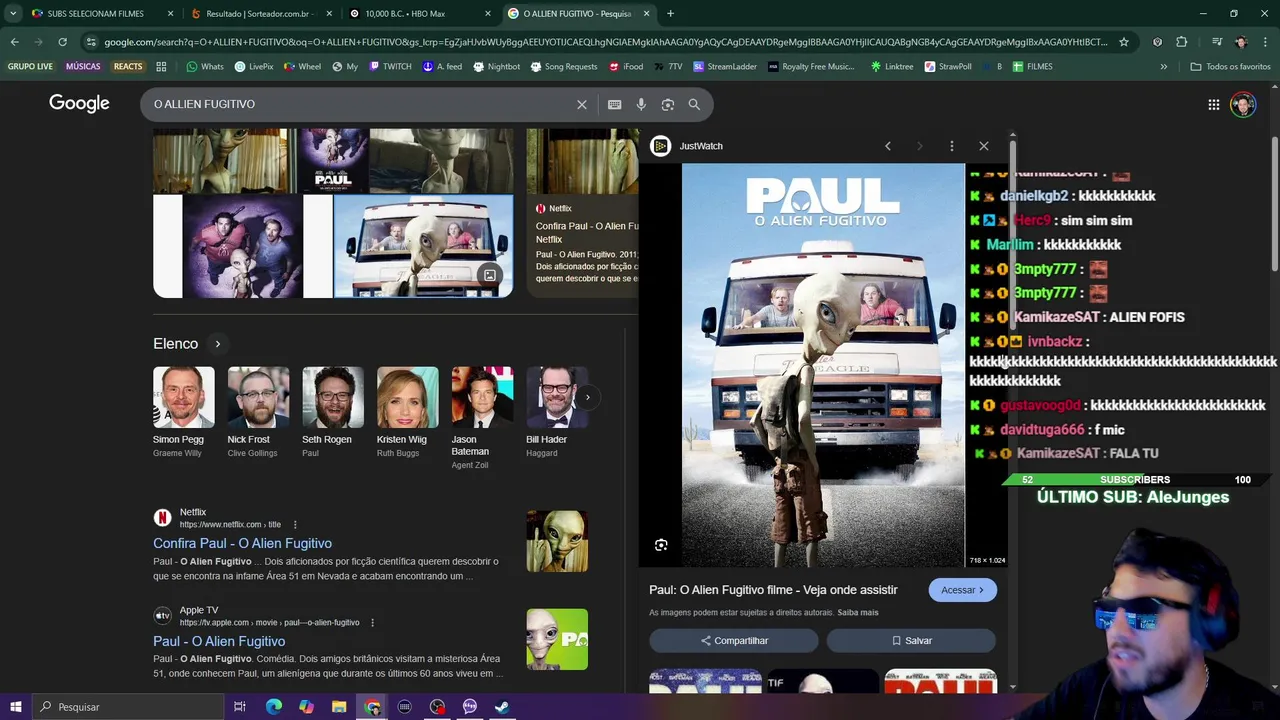Search inside image using Lens icon on poster
This screenshot has height=720, width=1280.
point(661,545)
